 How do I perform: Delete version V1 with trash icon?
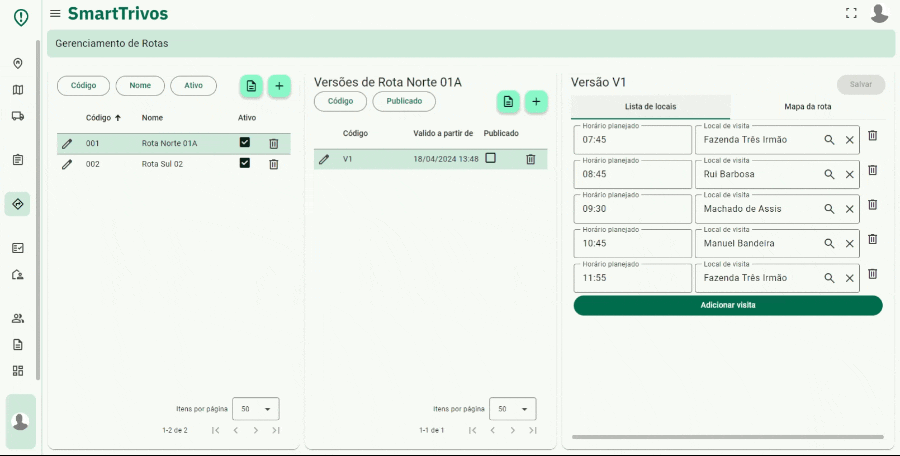[531, 159]
